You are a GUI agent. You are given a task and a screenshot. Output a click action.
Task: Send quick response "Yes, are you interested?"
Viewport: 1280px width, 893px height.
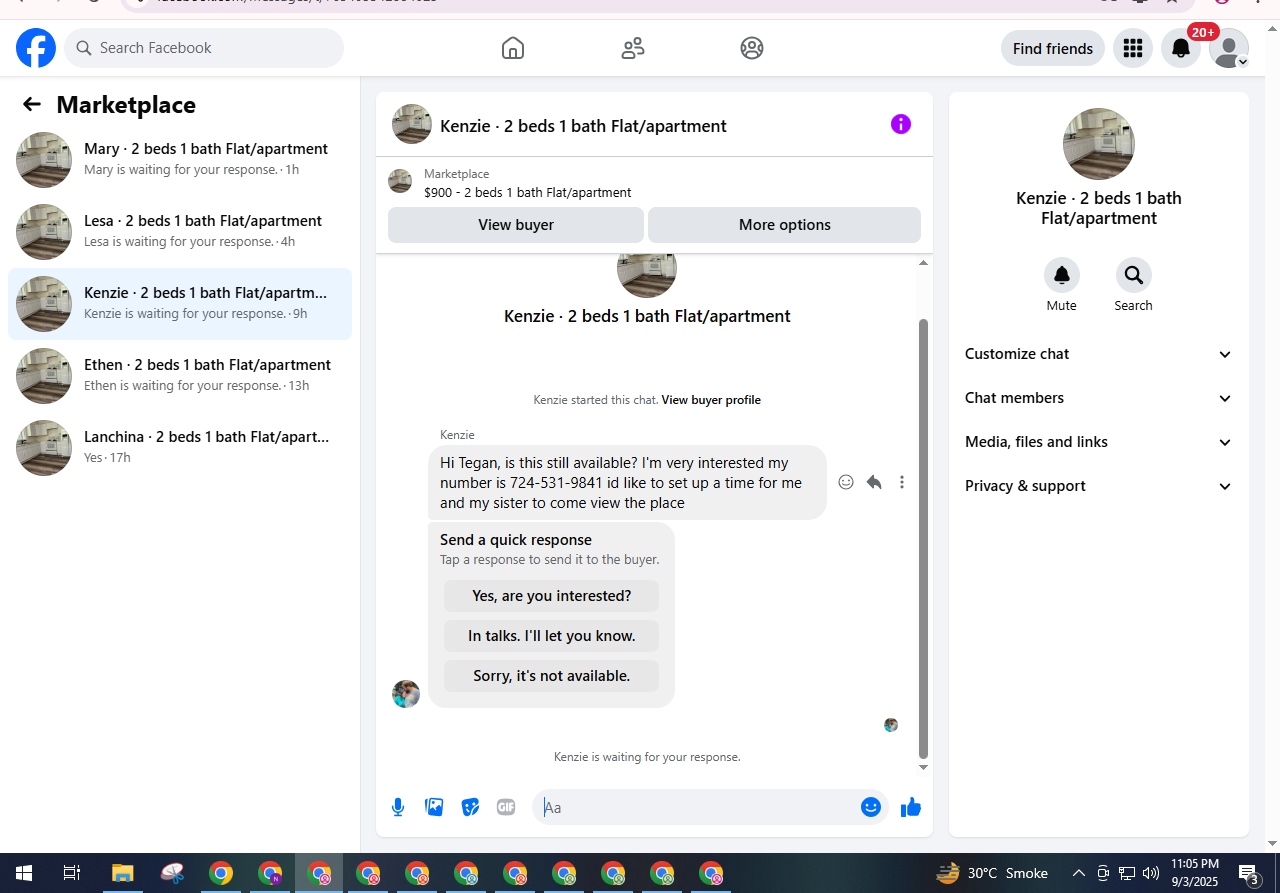click(552, 596)
